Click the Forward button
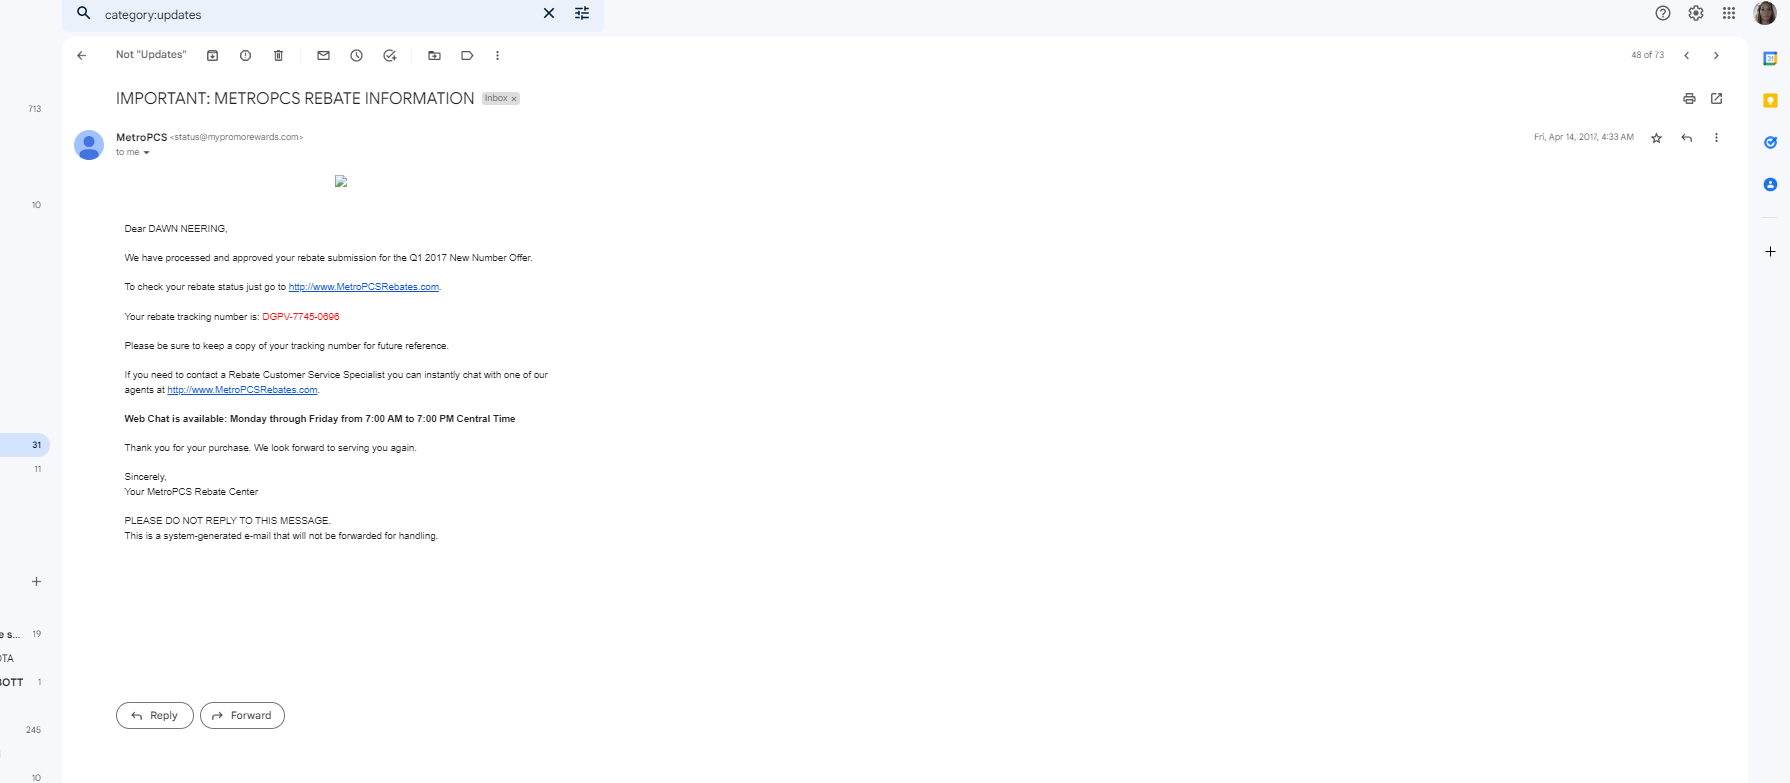 [x=242, y=715]
